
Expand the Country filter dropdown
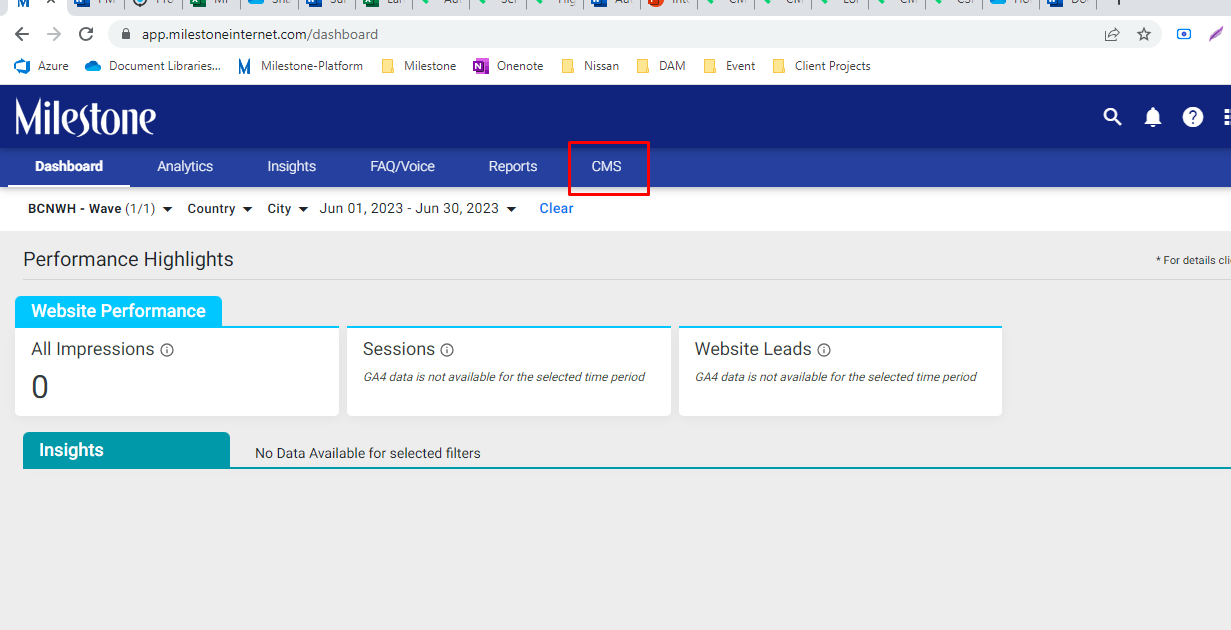[219, 209]
